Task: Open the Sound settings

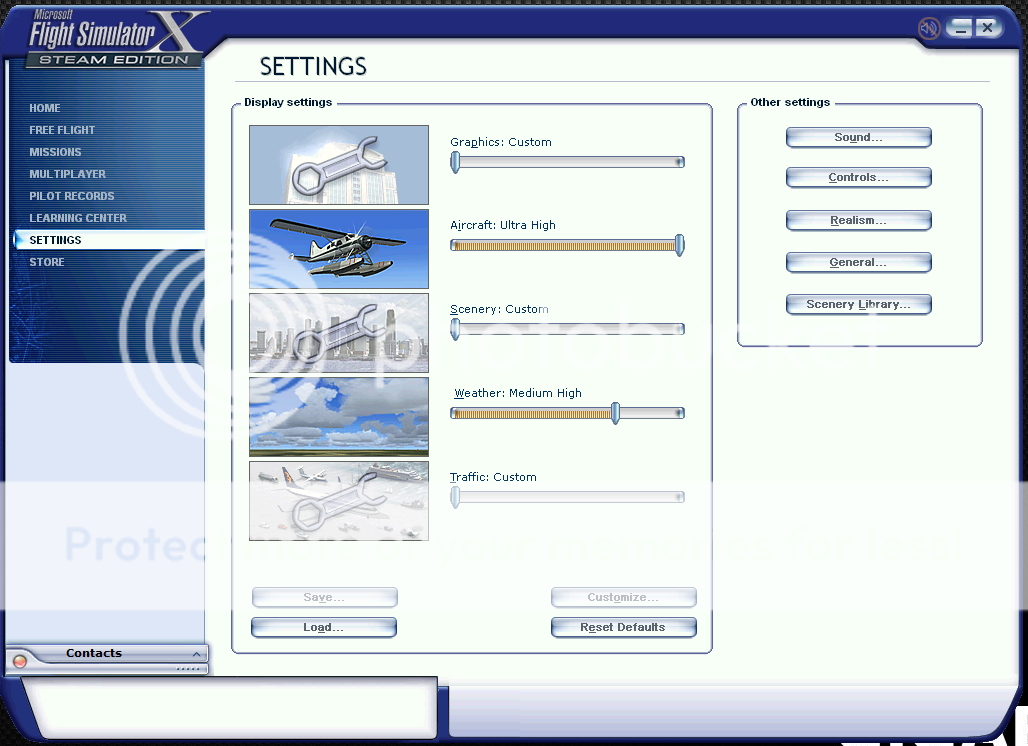Action: pos(858,137)
